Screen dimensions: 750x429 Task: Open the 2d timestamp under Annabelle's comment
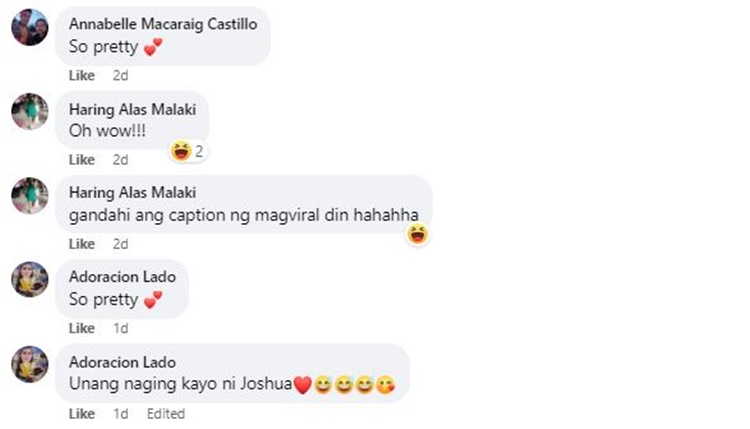click(121, 76)
